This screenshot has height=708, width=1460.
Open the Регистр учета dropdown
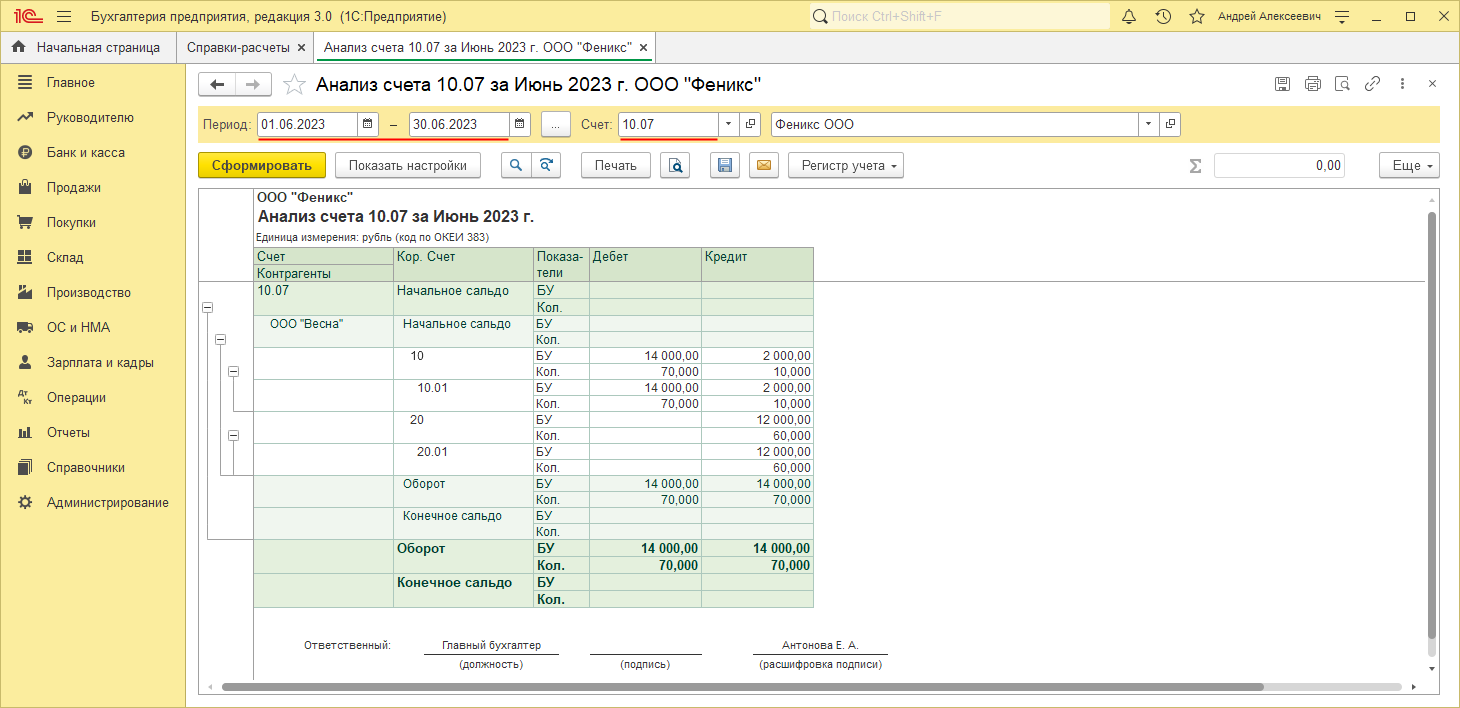[845, 166]
